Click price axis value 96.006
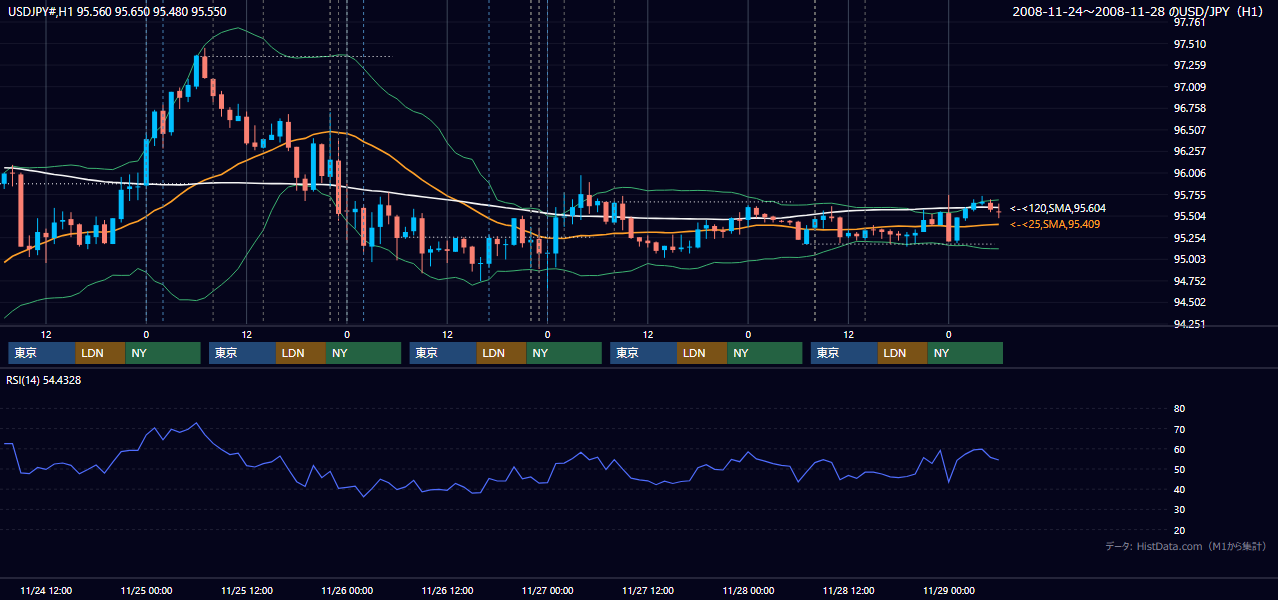 1189,173
